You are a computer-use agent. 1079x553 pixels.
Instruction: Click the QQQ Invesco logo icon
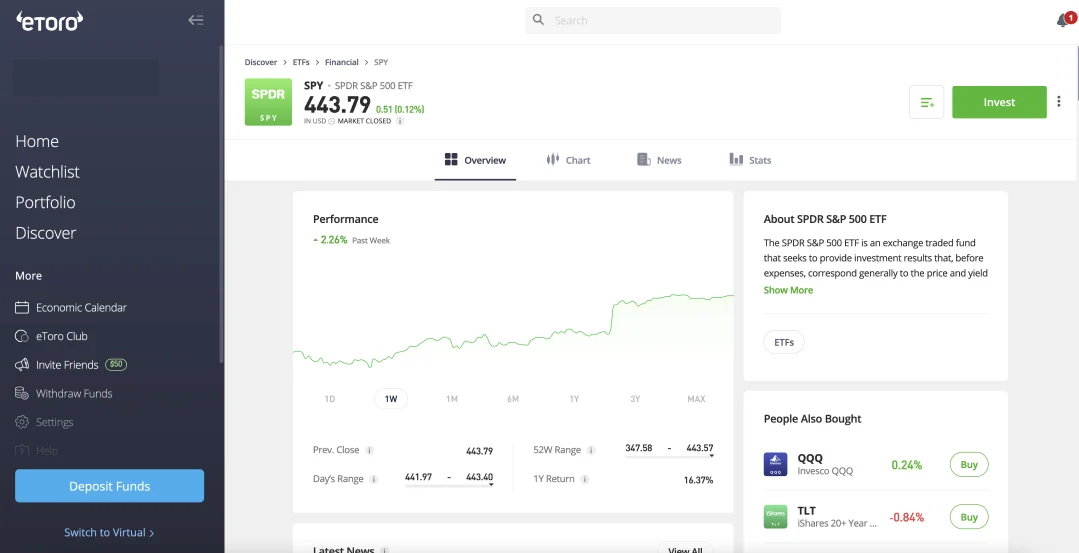tap(776, 464)
